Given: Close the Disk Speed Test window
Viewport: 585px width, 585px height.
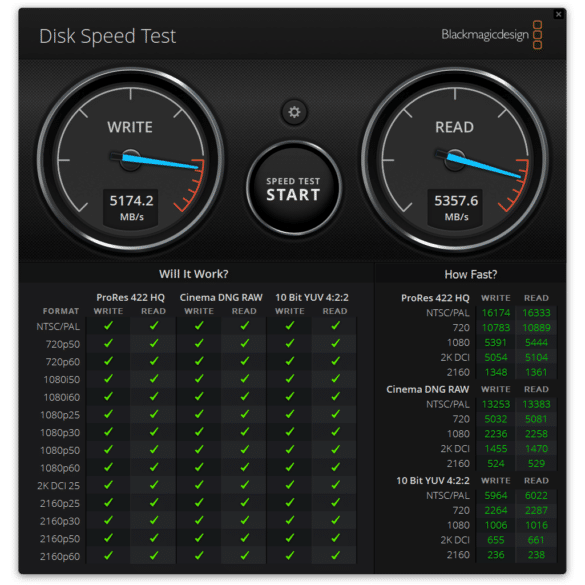Looking at the screenshot, I should pyautogui.click(x=559, y=15).
